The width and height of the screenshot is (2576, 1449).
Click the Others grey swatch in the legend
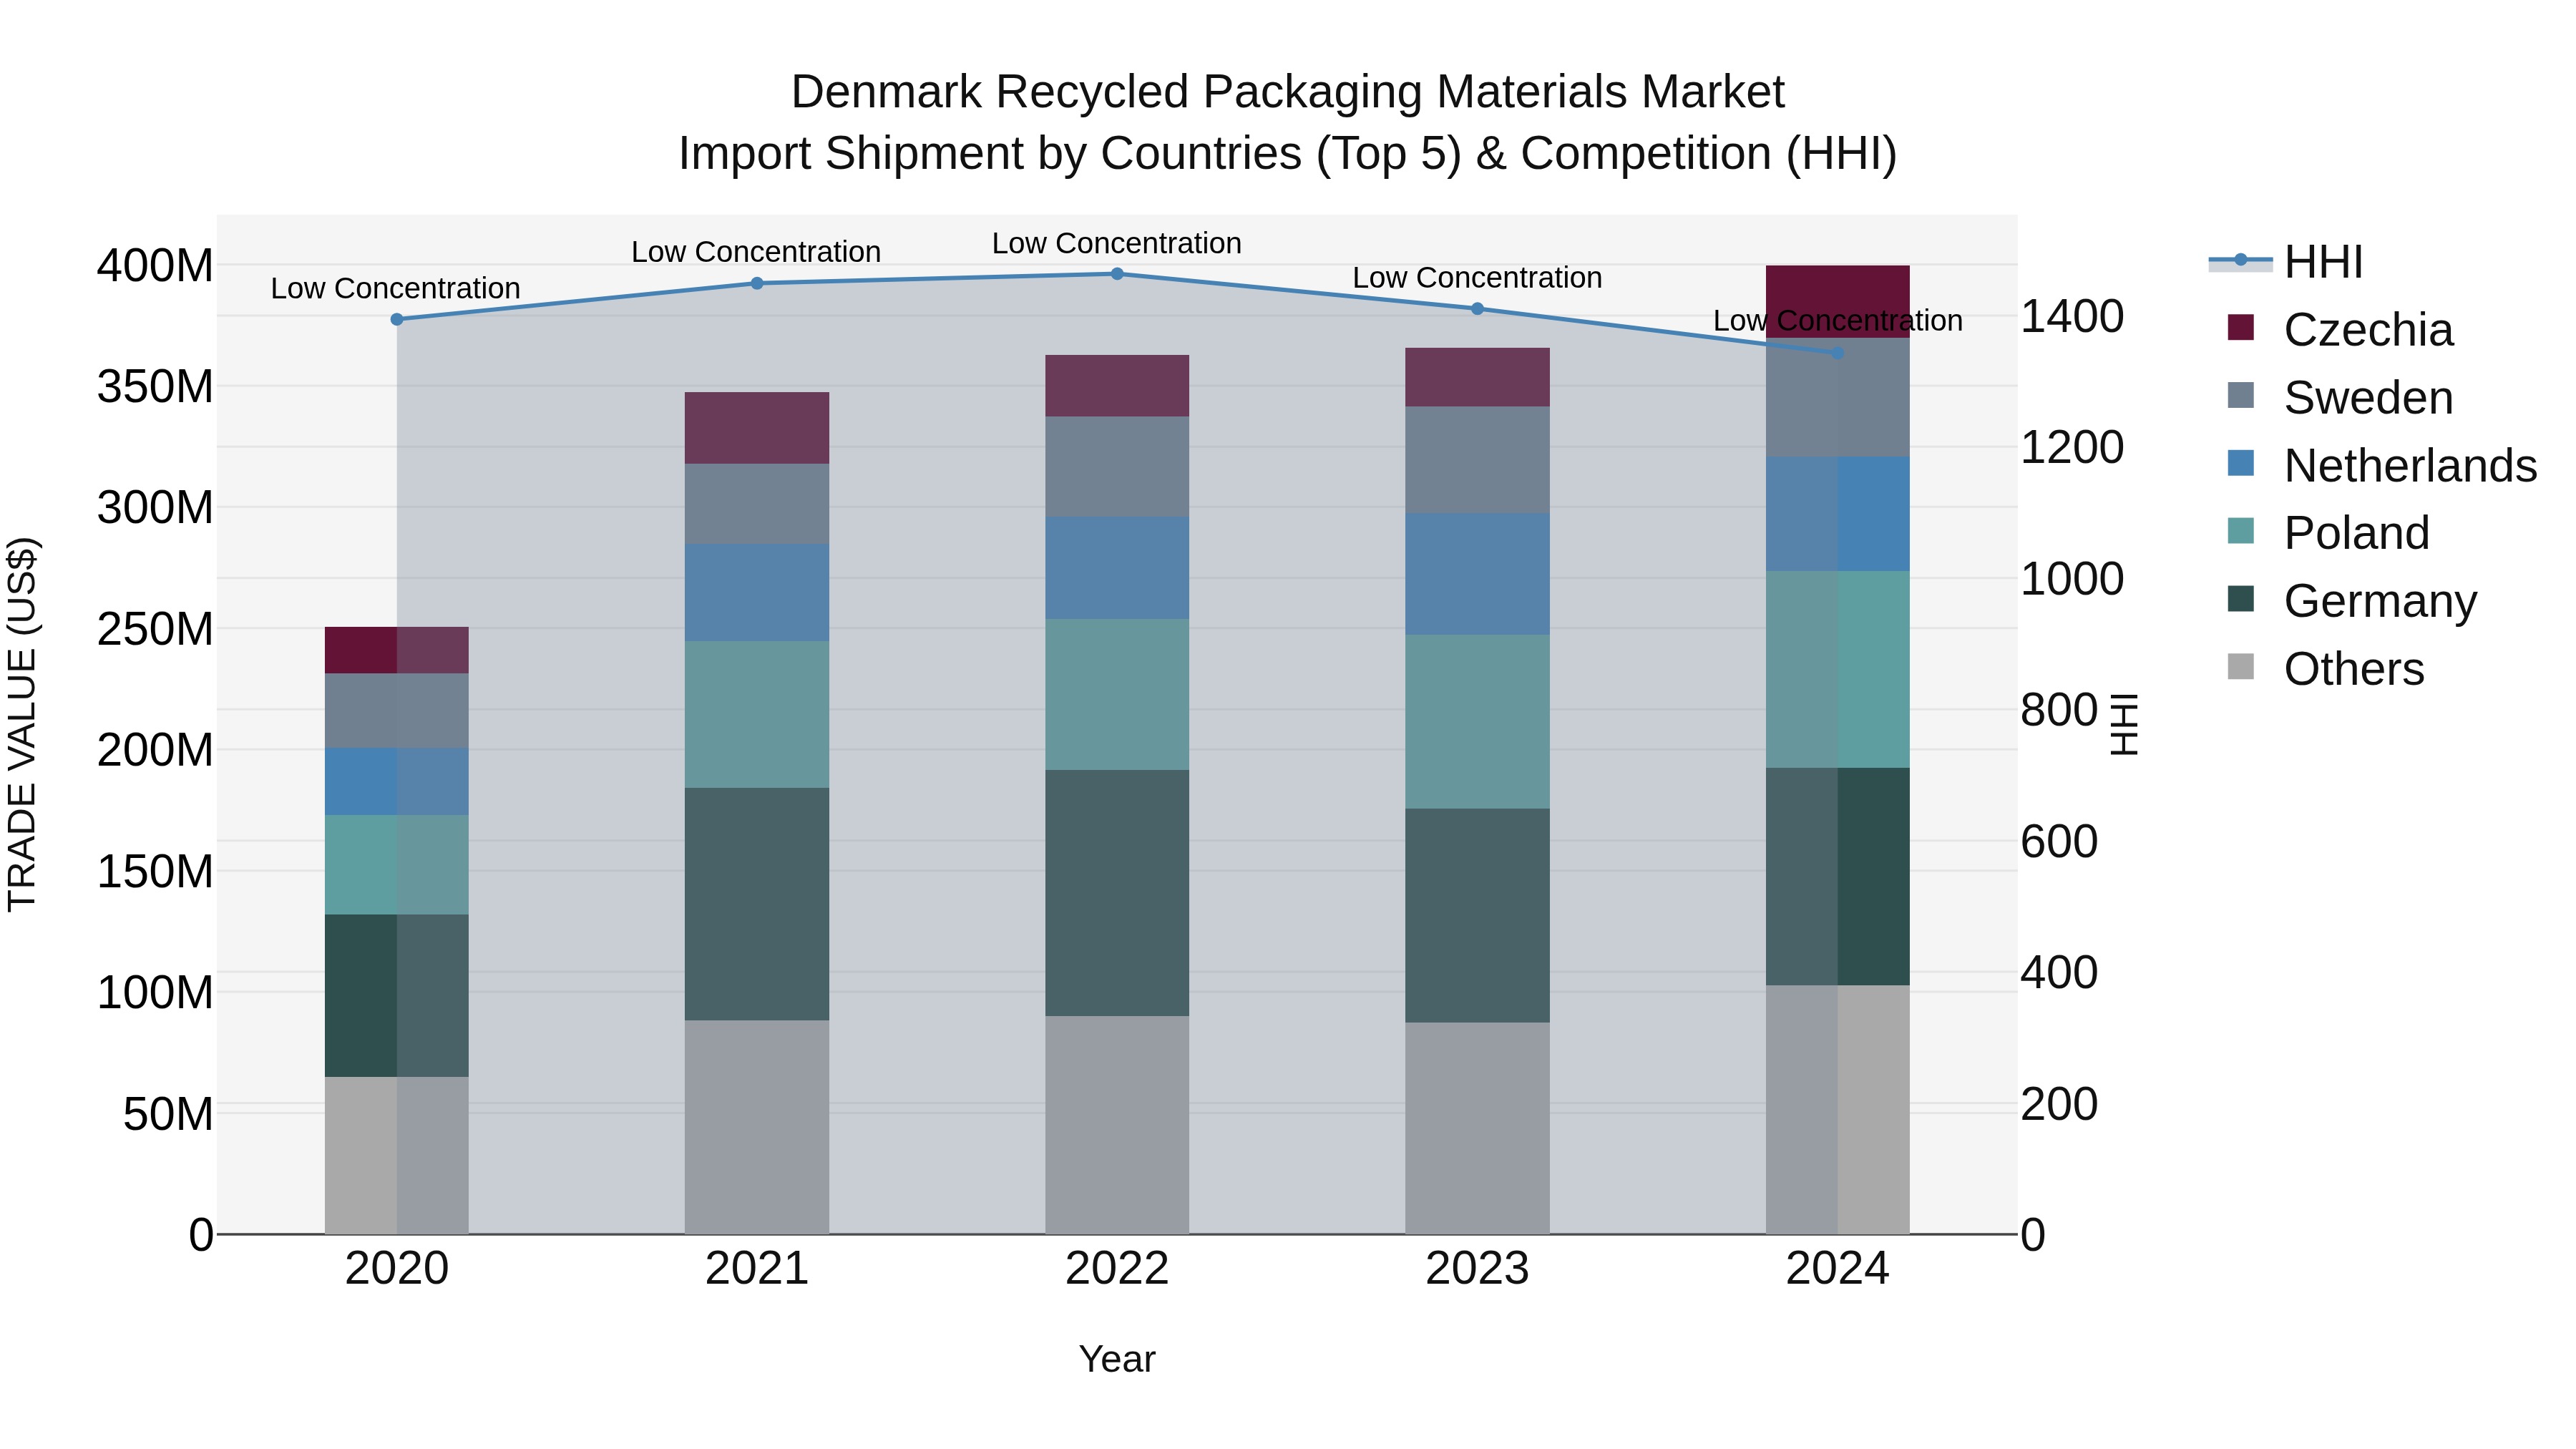pyautogui.click(x=2241, y=666)
